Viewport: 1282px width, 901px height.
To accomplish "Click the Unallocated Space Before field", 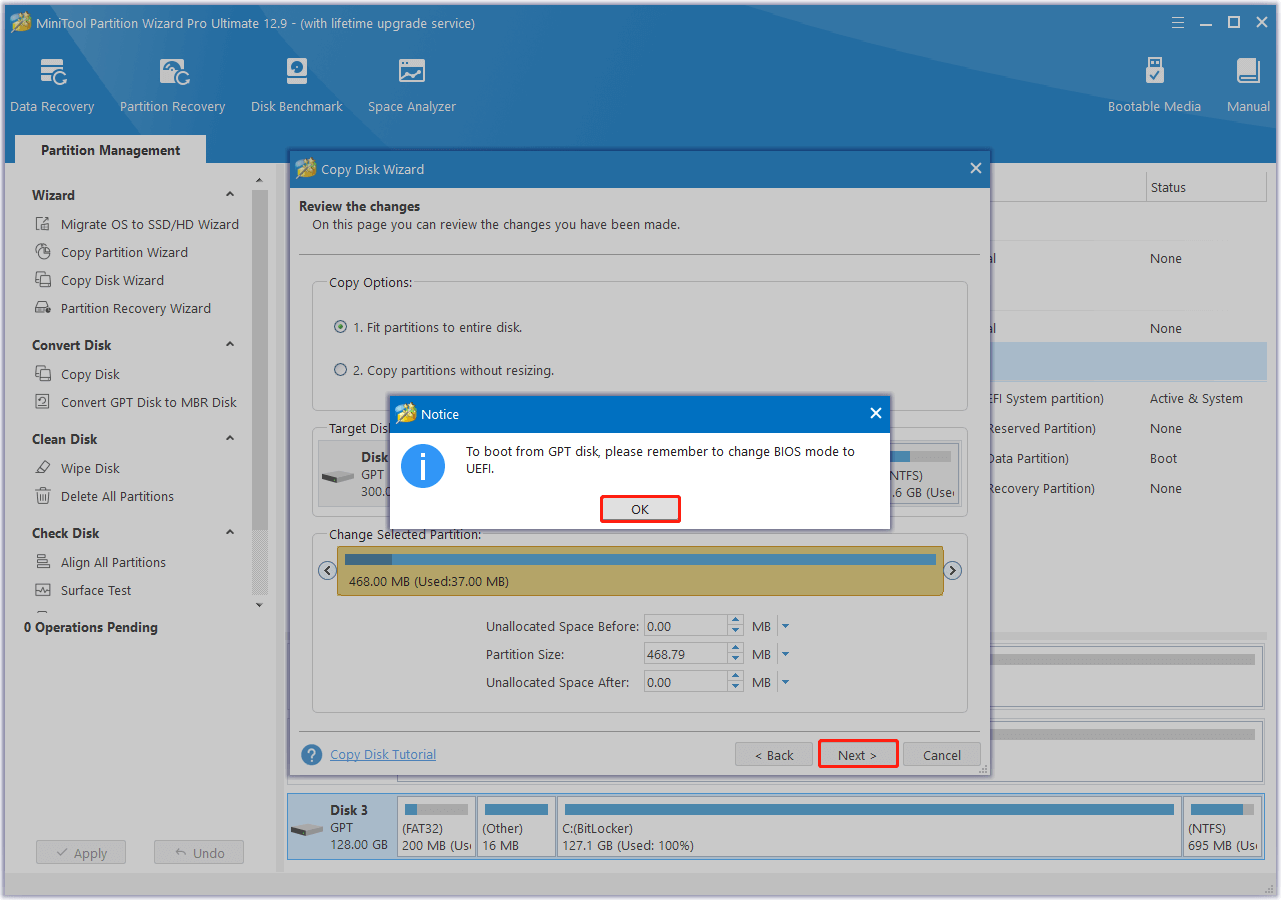I will [686, 626].
